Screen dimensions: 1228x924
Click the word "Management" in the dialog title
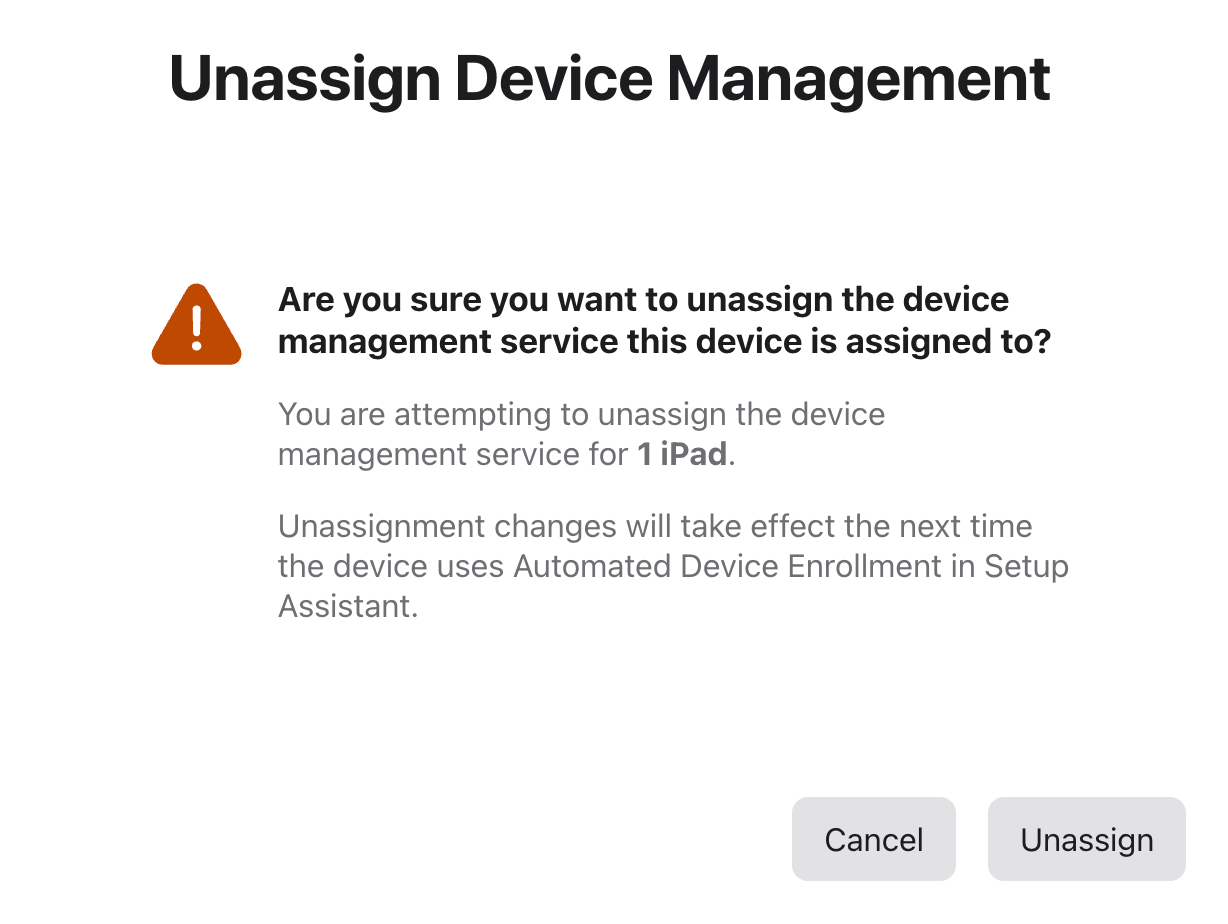coord(859,78)
